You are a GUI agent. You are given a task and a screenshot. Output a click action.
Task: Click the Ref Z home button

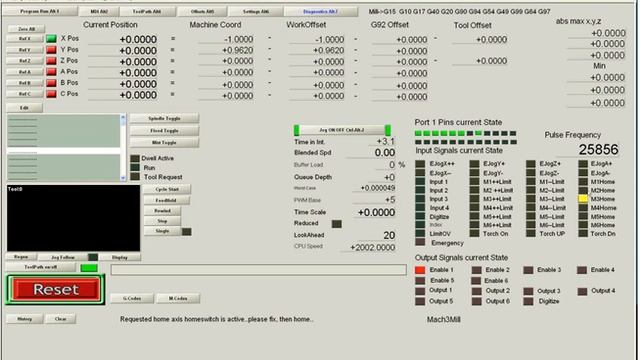coord(24,61)
